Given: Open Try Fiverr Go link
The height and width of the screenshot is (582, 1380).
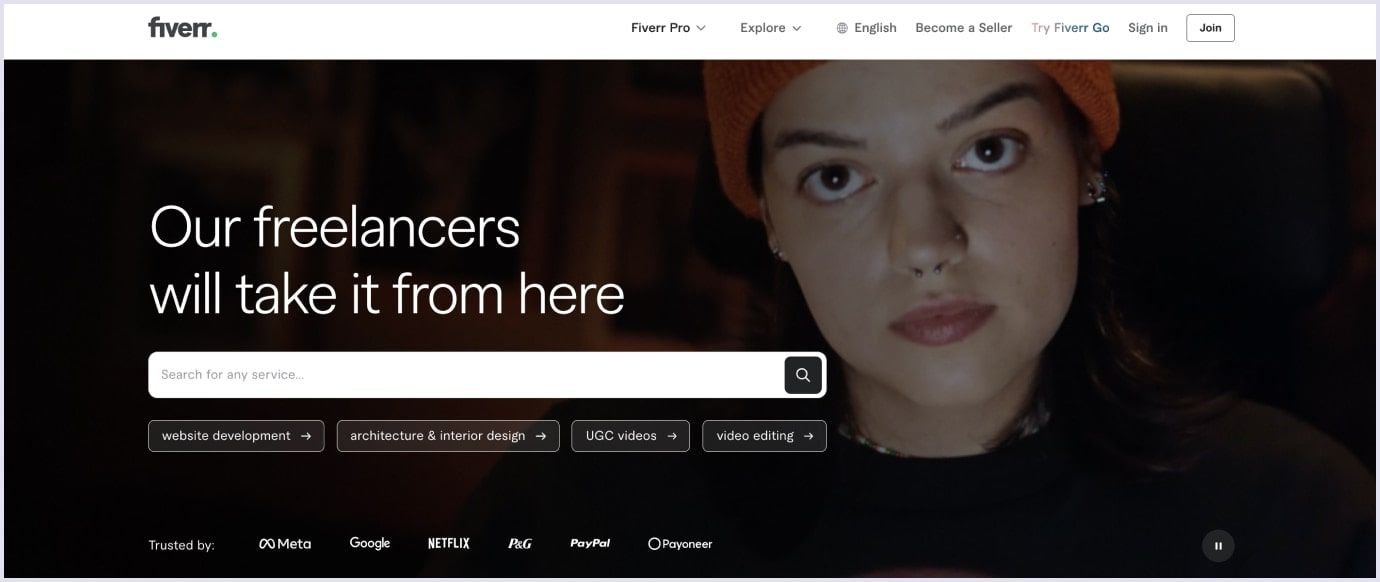Looking at the screenshot, I should tap(1070, 28).
